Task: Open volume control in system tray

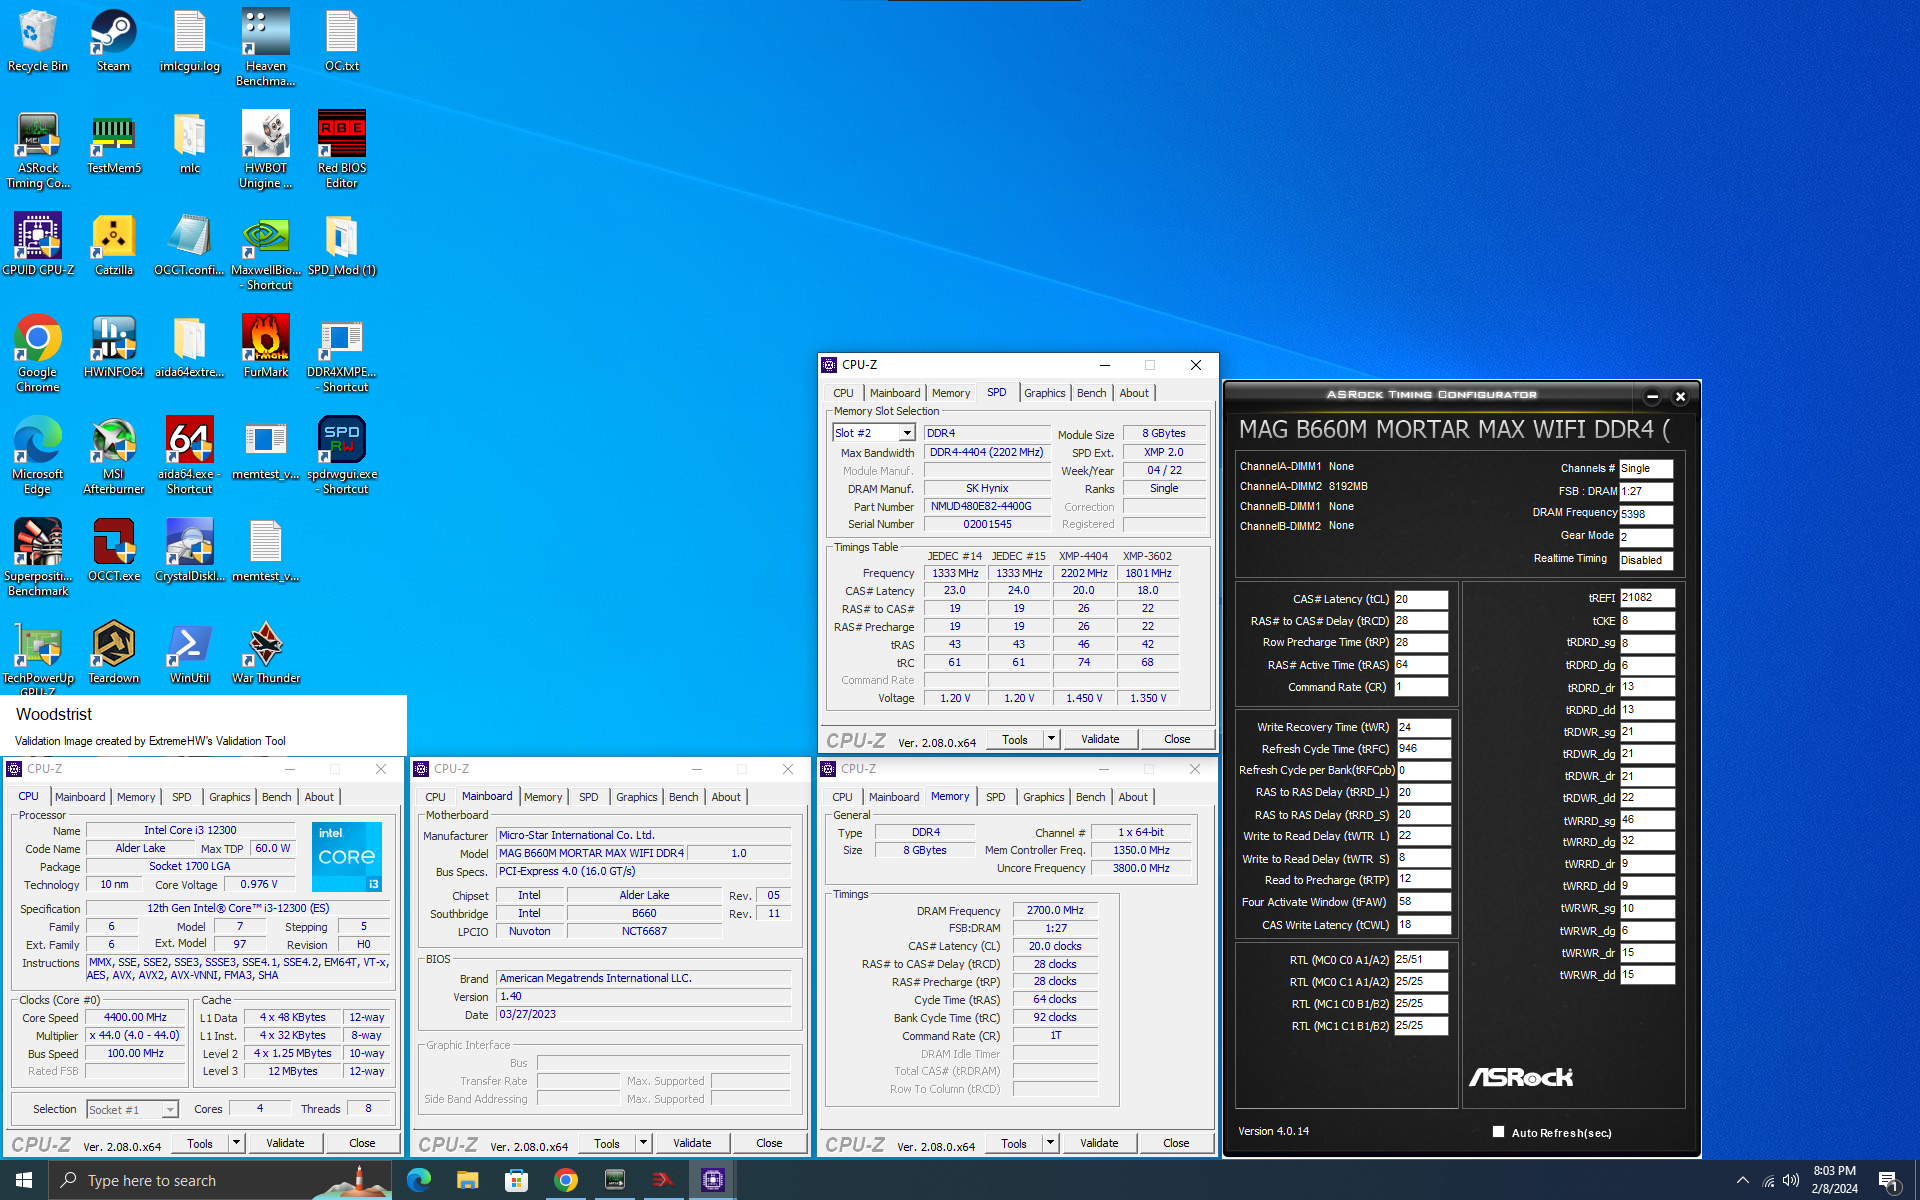Action: click(1791, 1180)
